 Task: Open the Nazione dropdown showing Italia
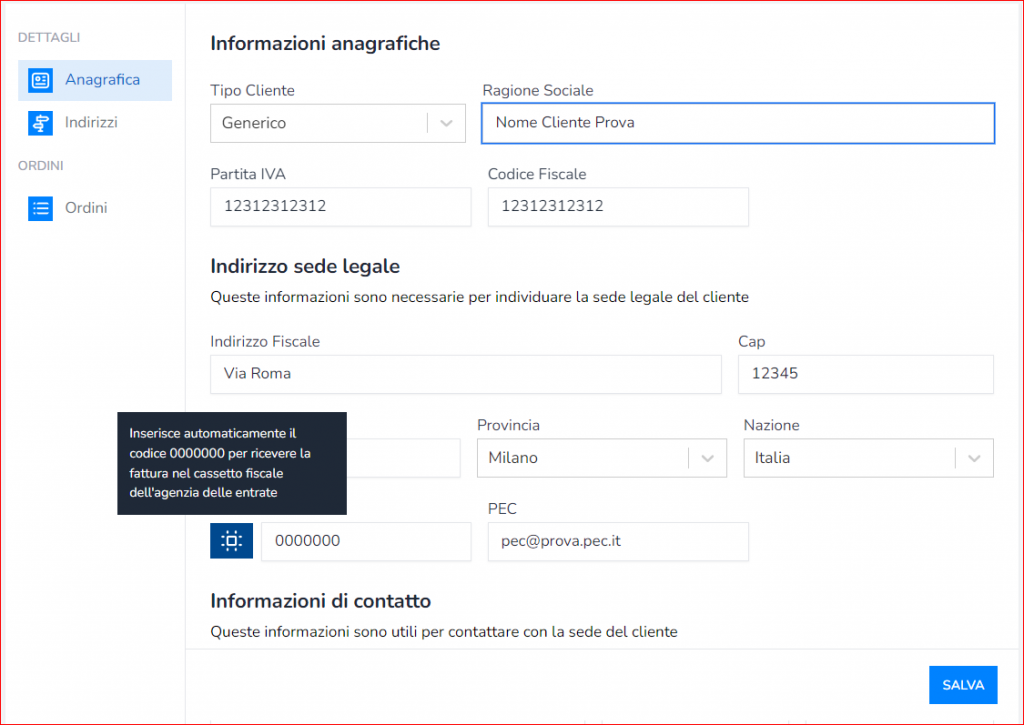(867, 458)
